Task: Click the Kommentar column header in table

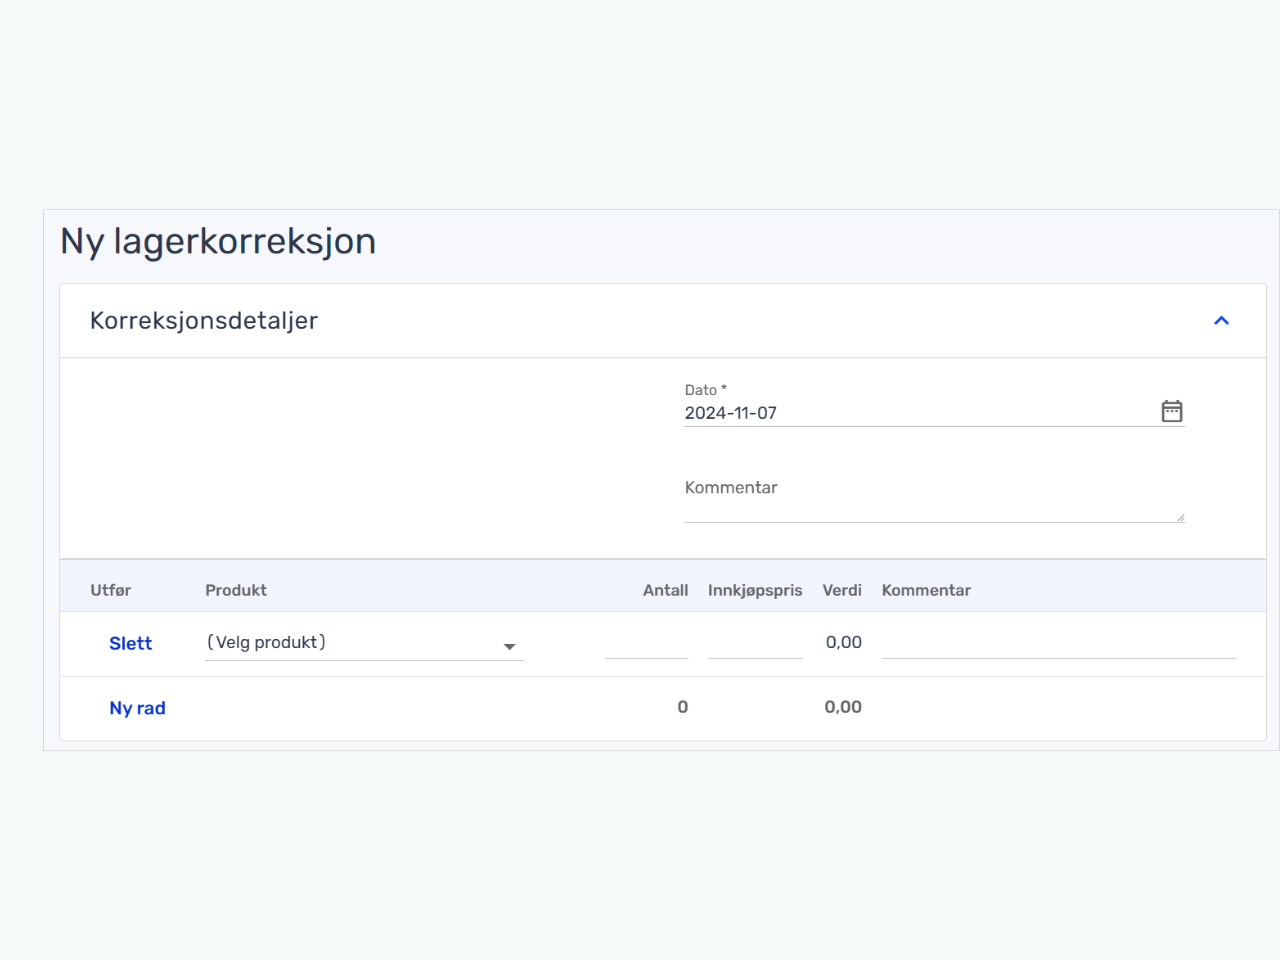Action: pyautogui.click(x=926, y=590)
